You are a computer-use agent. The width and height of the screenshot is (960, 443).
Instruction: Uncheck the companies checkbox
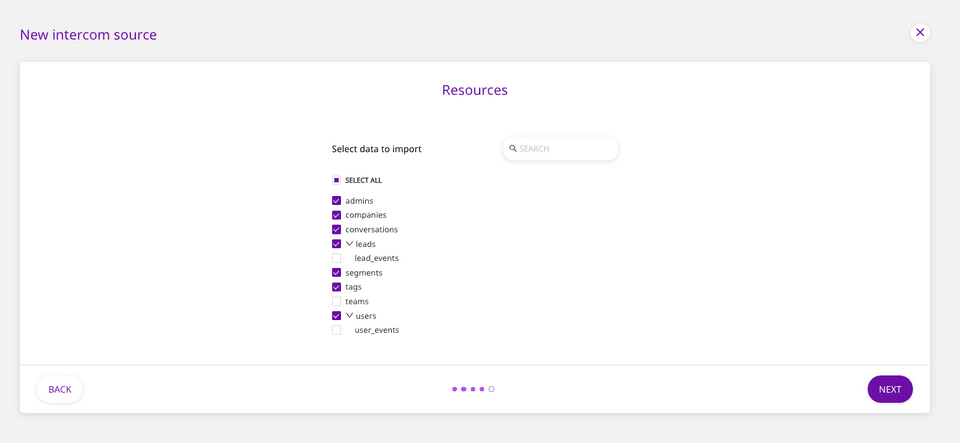(x=336, y=215)
